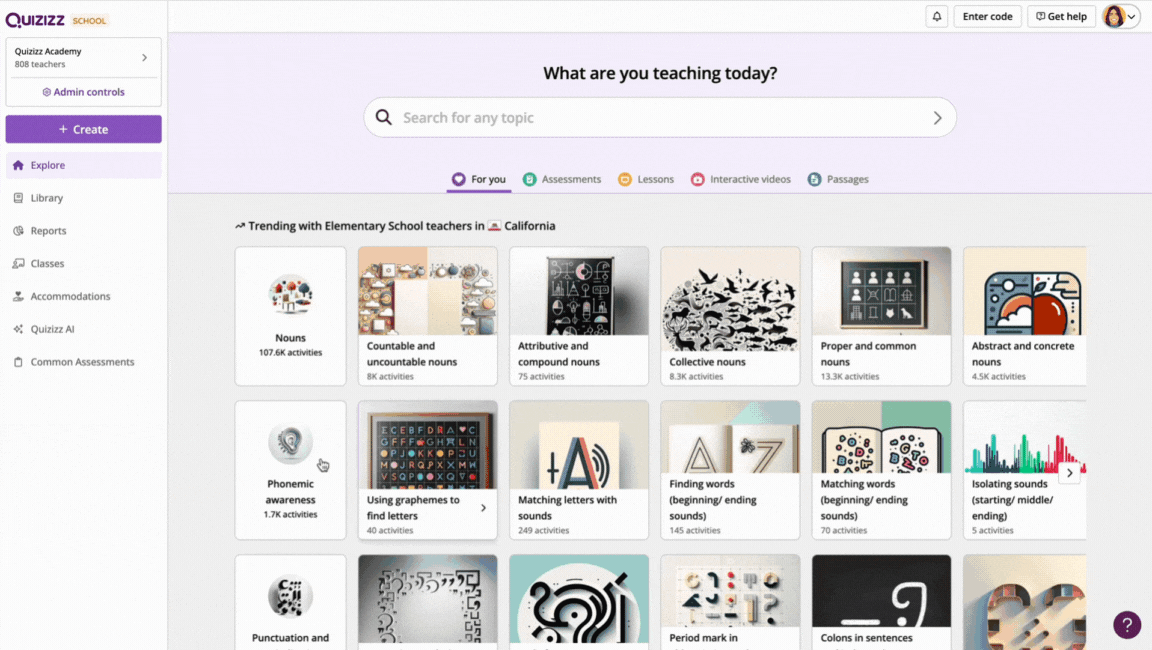This screenshot has height=650, width=1152.
Task: Click the Accommodations sidebar icon
Action: [x=18, y=297]
